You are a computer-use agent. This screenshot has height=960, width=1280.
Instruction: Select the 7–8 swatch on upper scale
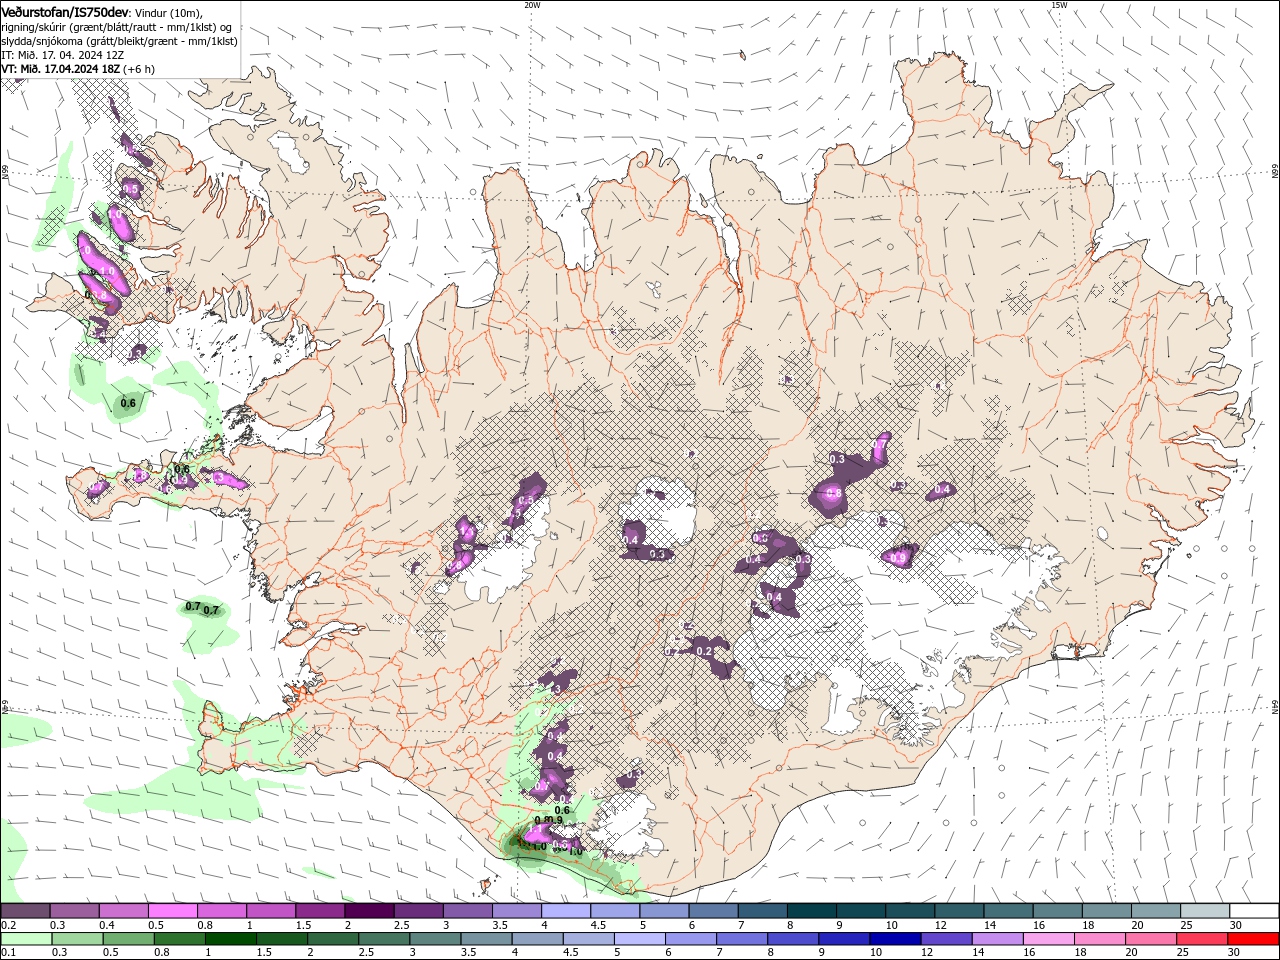(x=761, y=911)
